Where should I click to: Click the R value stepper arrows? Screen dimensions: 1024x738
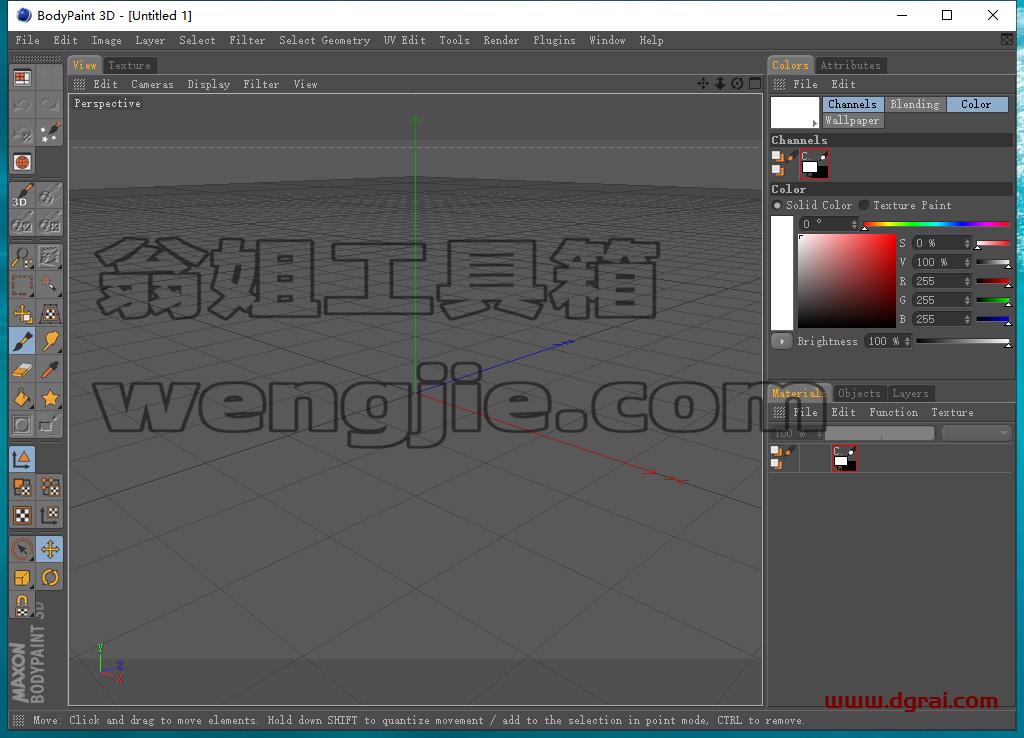(967, 281)
